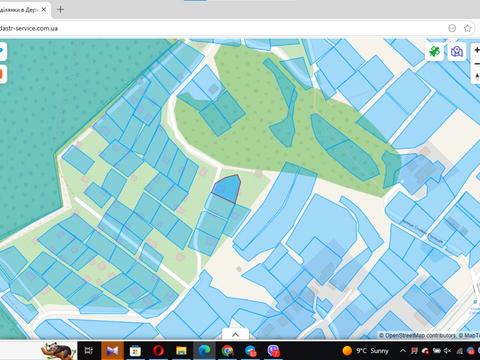Open Google Chrome from taskbar
This screenshot has height=360, width=480.
click(227, 351)
